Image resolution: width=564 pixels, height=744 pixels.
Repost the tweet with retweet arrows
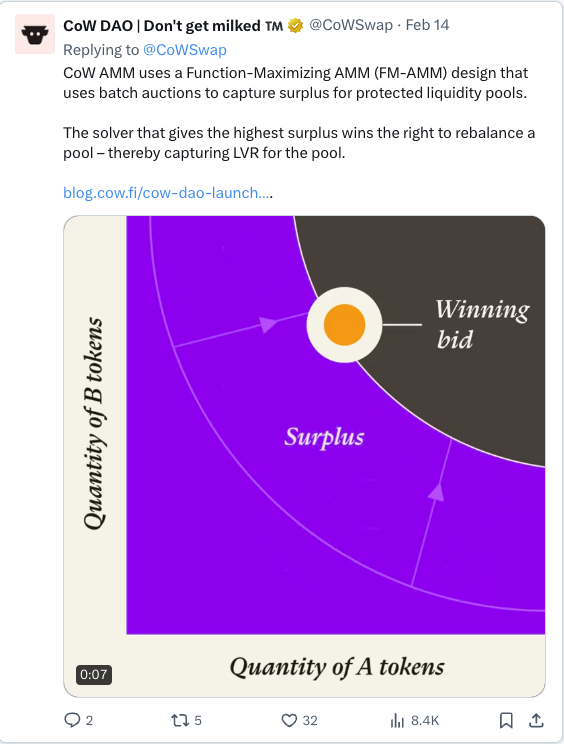point(180,721)
